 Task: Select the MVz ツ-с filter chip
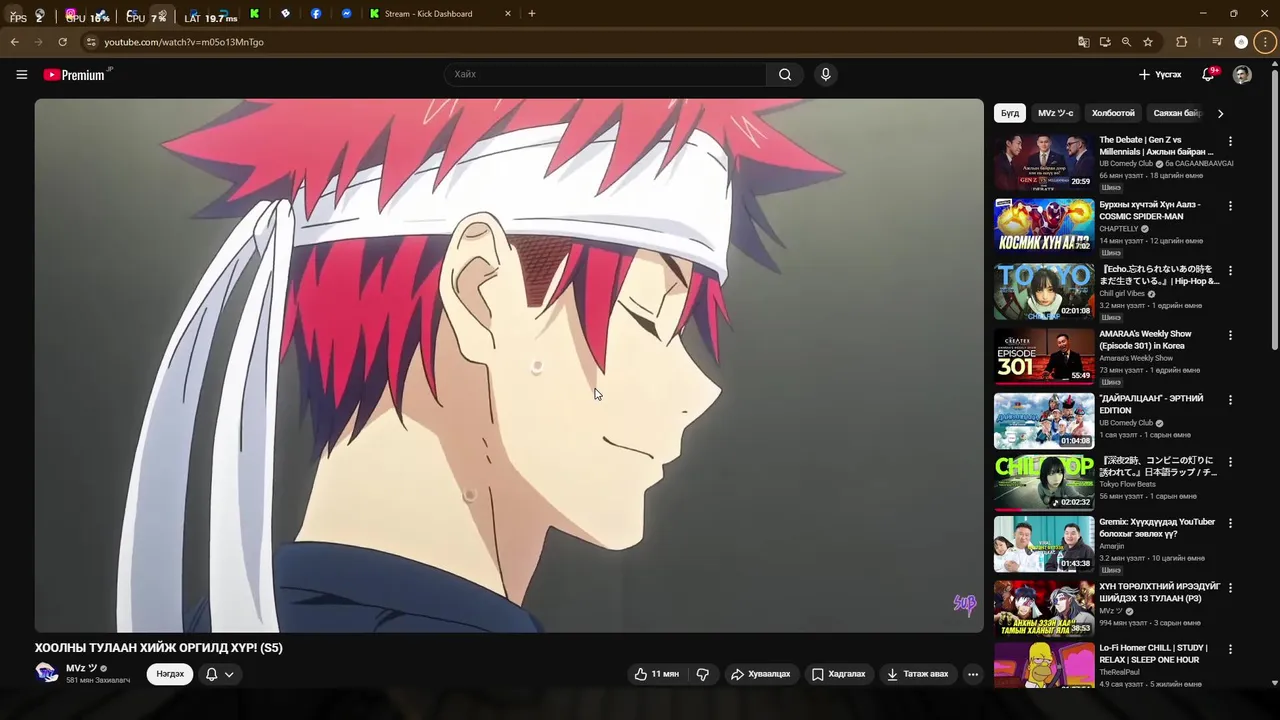click(x=1055, y=113)
